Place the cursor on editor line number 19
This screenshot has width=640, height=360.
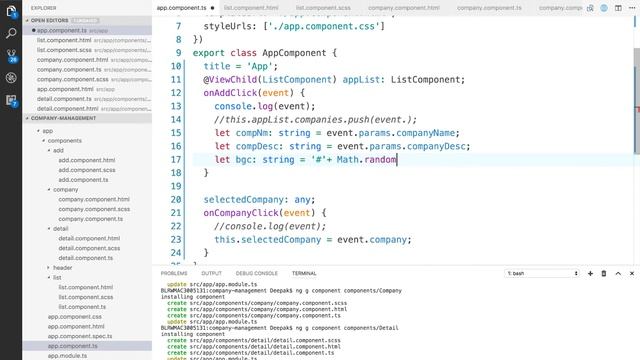176,186
